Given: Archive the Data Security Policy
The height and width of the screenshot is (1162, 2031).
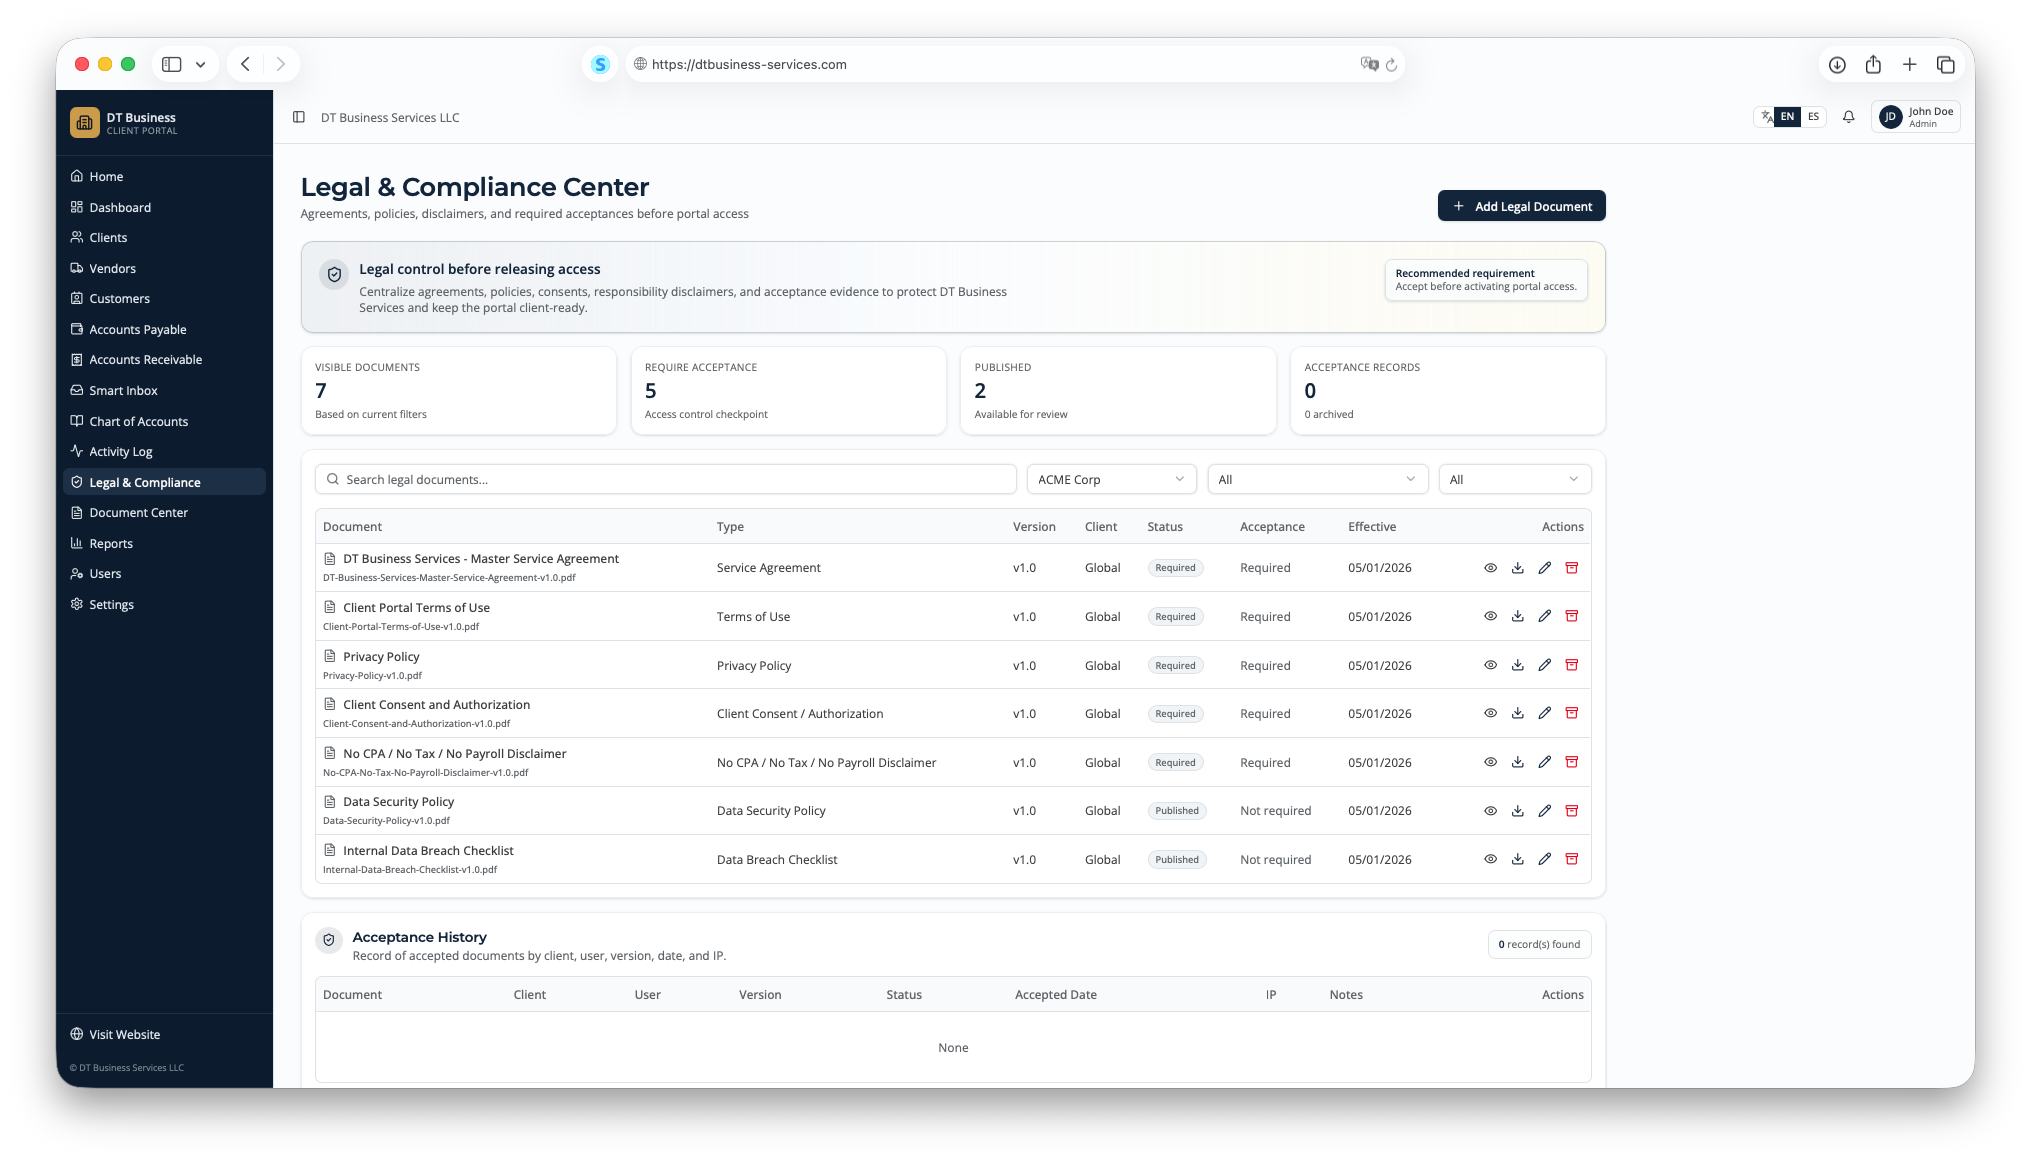Looking at the screenshot, I should click(1571, 811).
